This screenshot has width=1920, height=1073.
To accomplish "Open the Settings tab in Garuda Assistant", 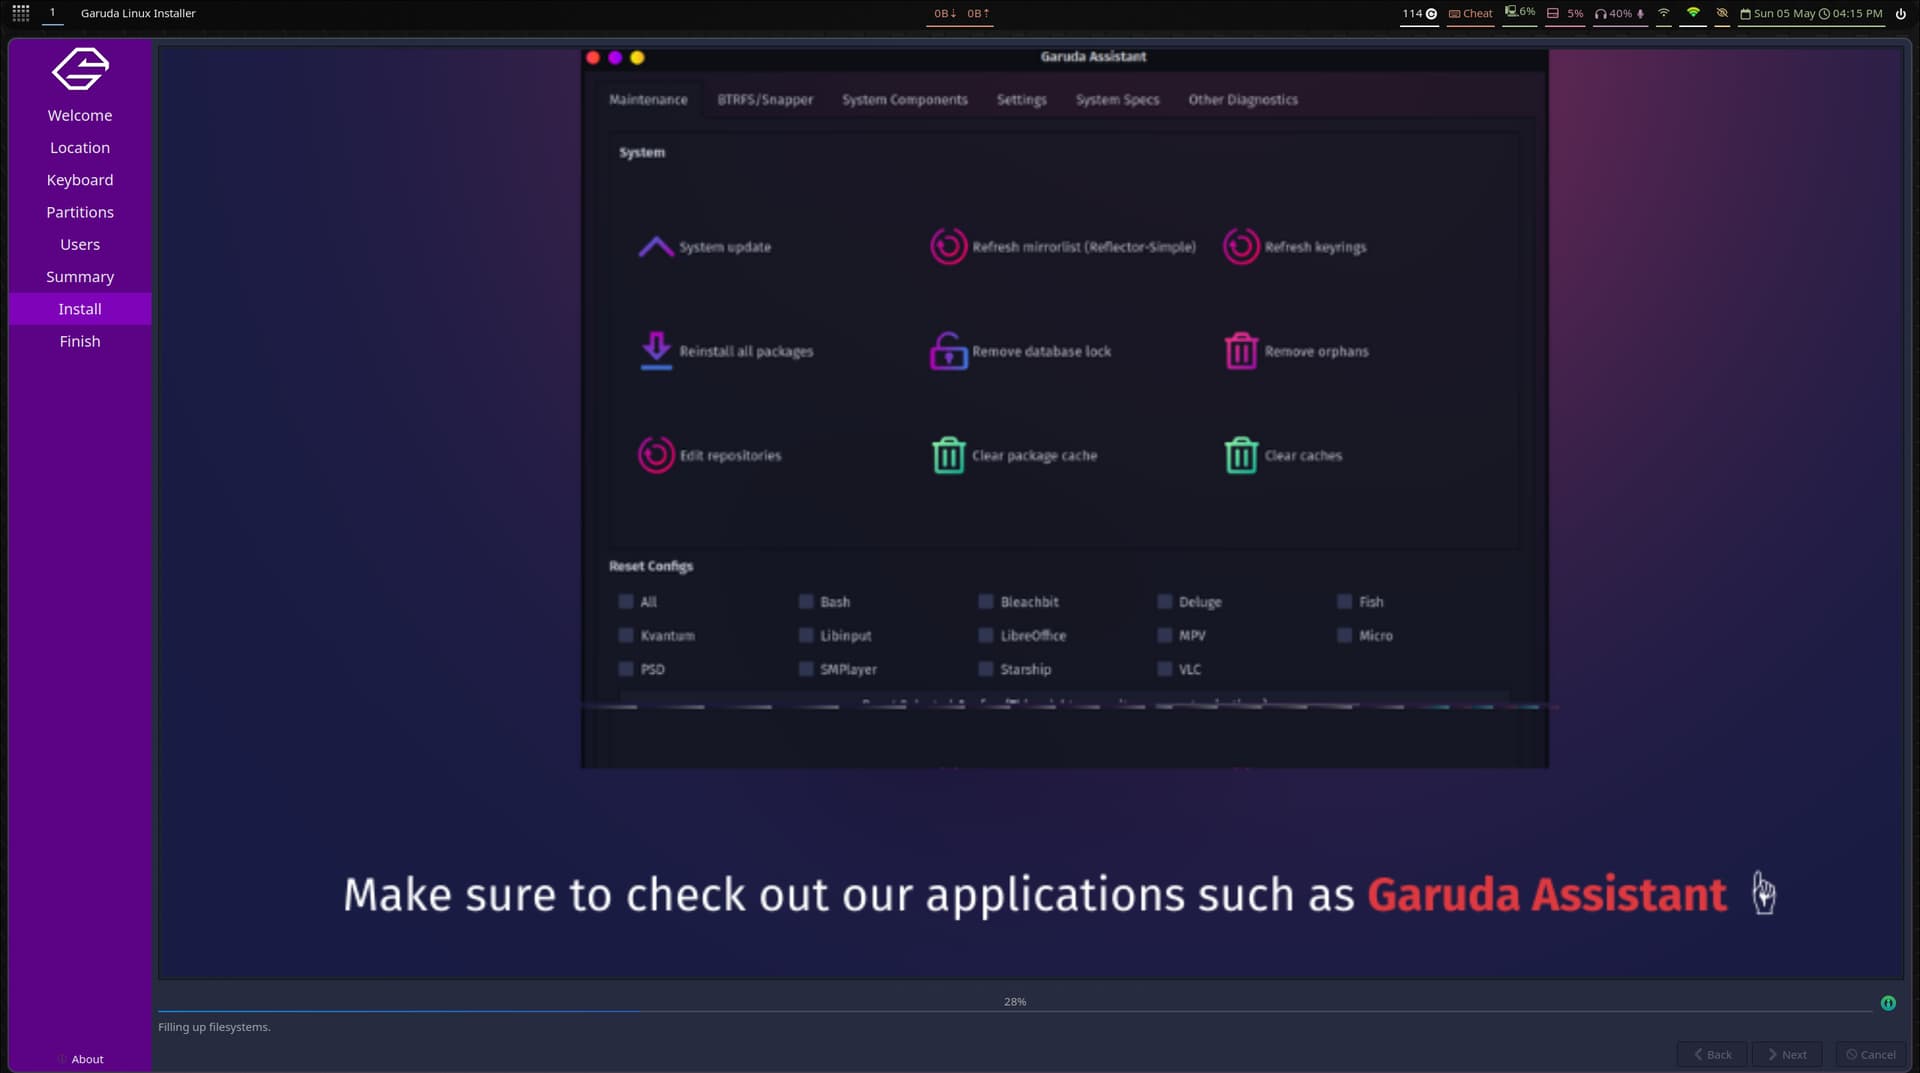I will 1021,100.
